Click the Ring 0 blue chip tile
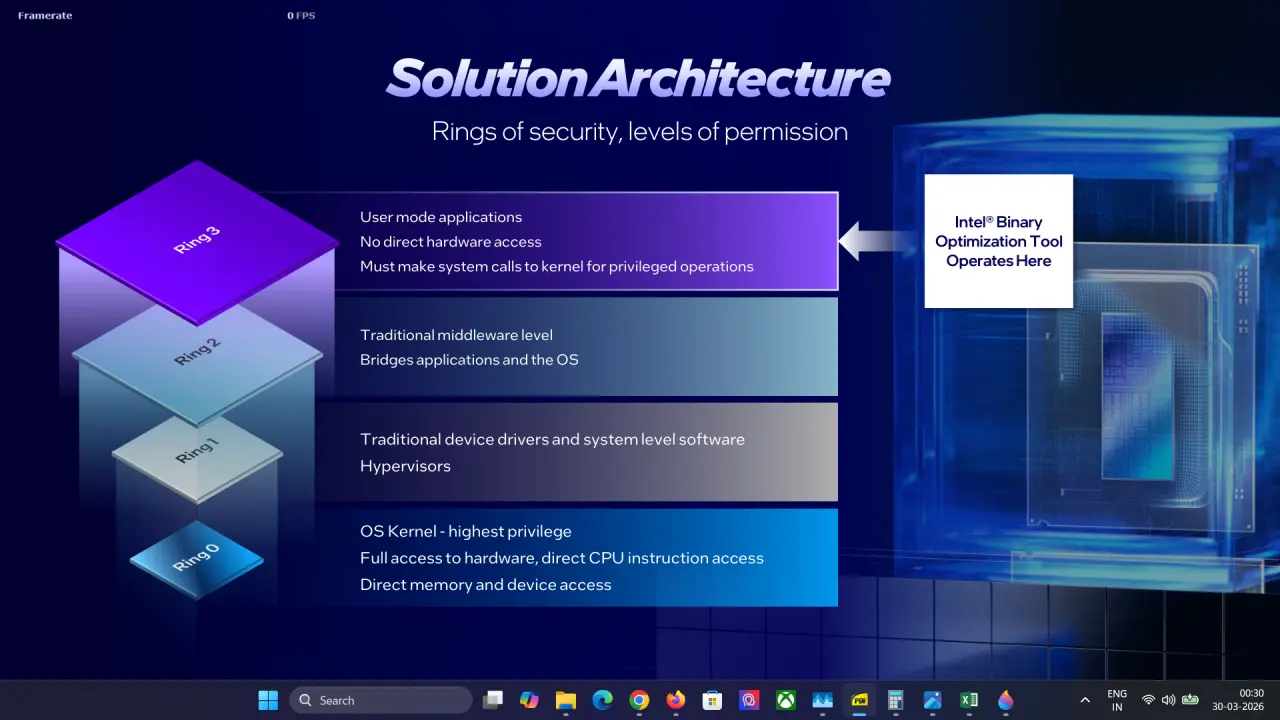Viewport: 1280px width, 720px height. point(196,559)
